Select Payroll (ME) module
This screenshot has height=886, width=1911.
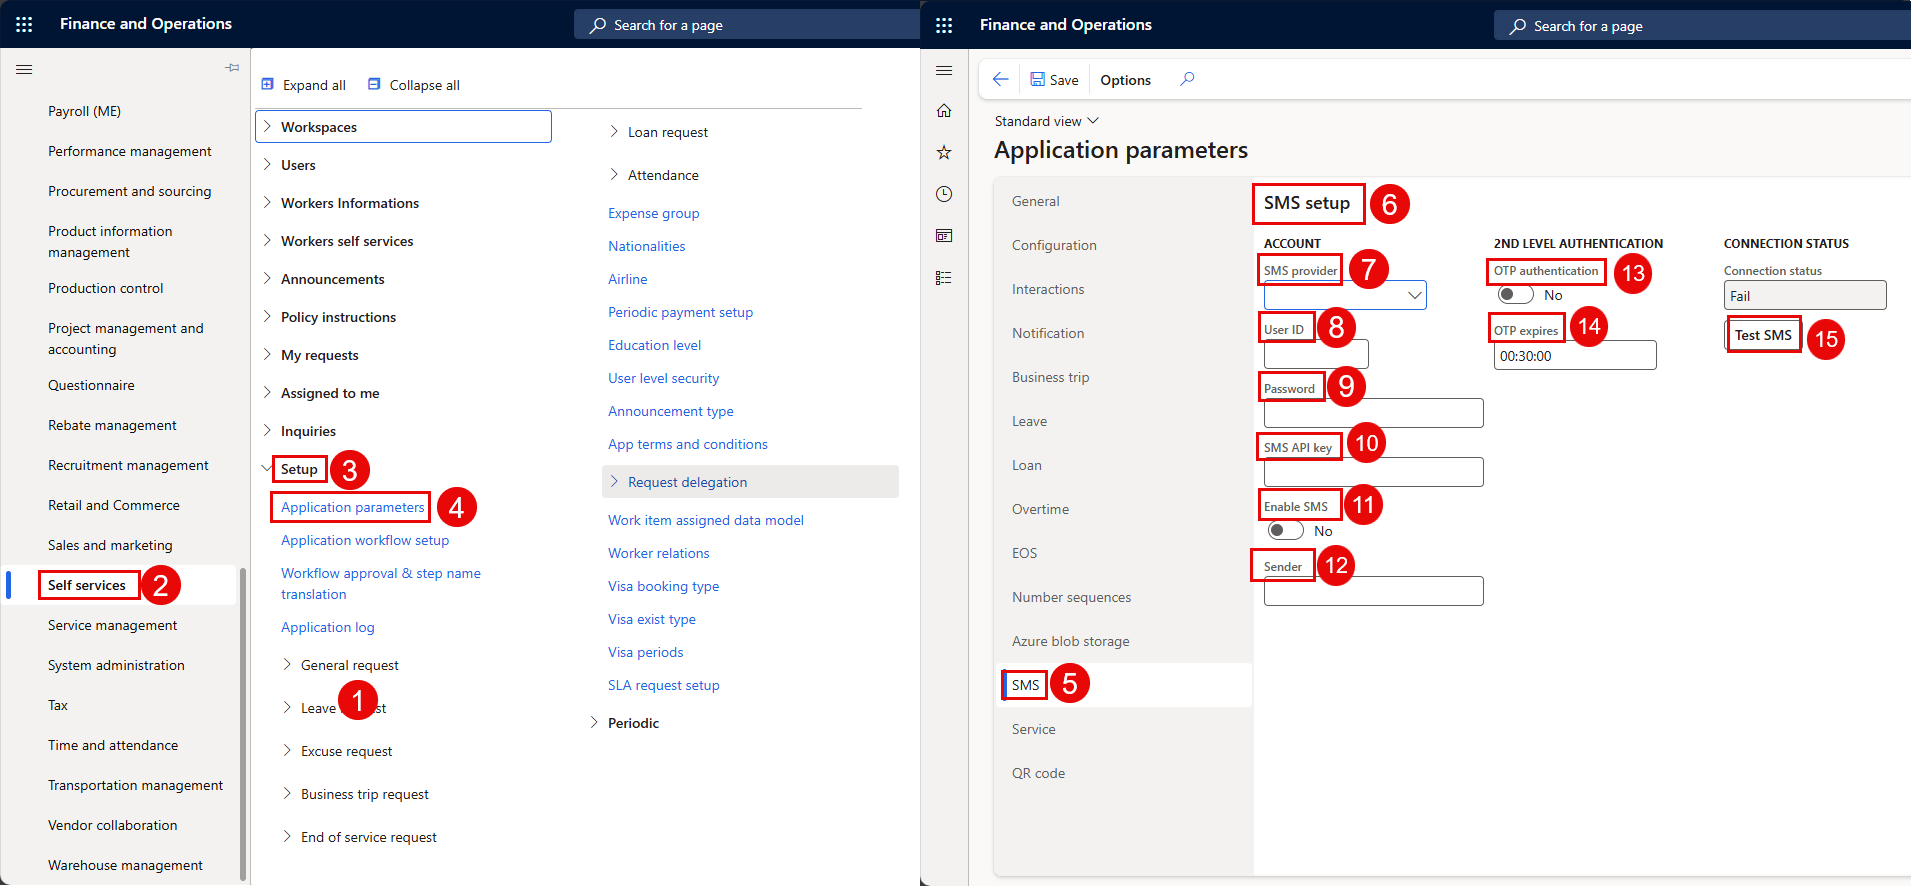pyautogui.click(x=84, y=111)
